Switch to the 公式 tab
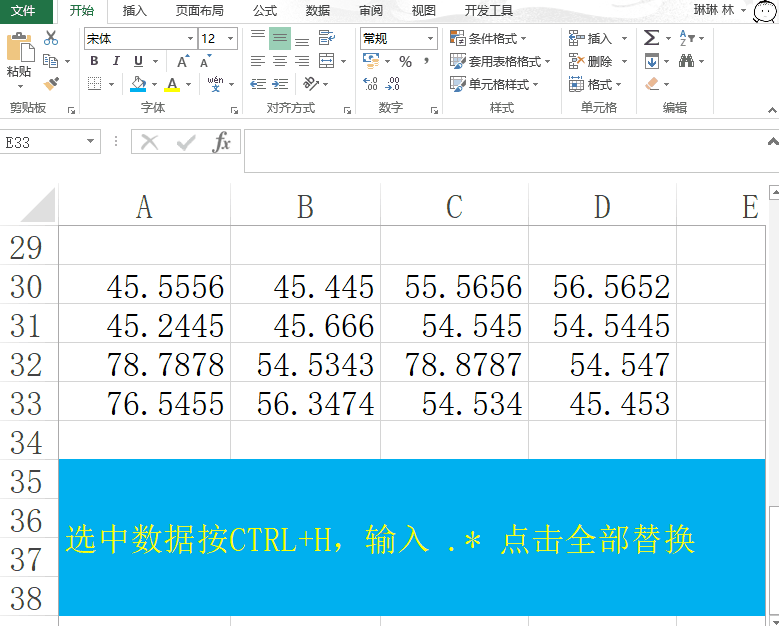Screen dimensions: 779x626 point(264,11)
